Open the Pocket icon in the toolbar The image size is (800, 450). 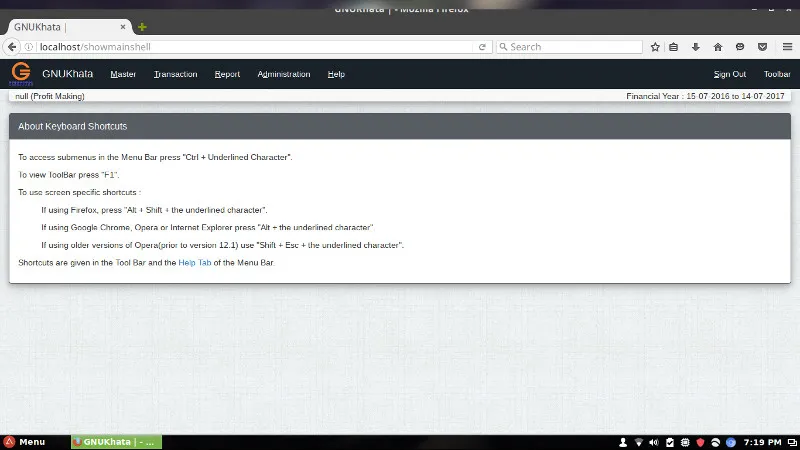[x=763, y=47]
